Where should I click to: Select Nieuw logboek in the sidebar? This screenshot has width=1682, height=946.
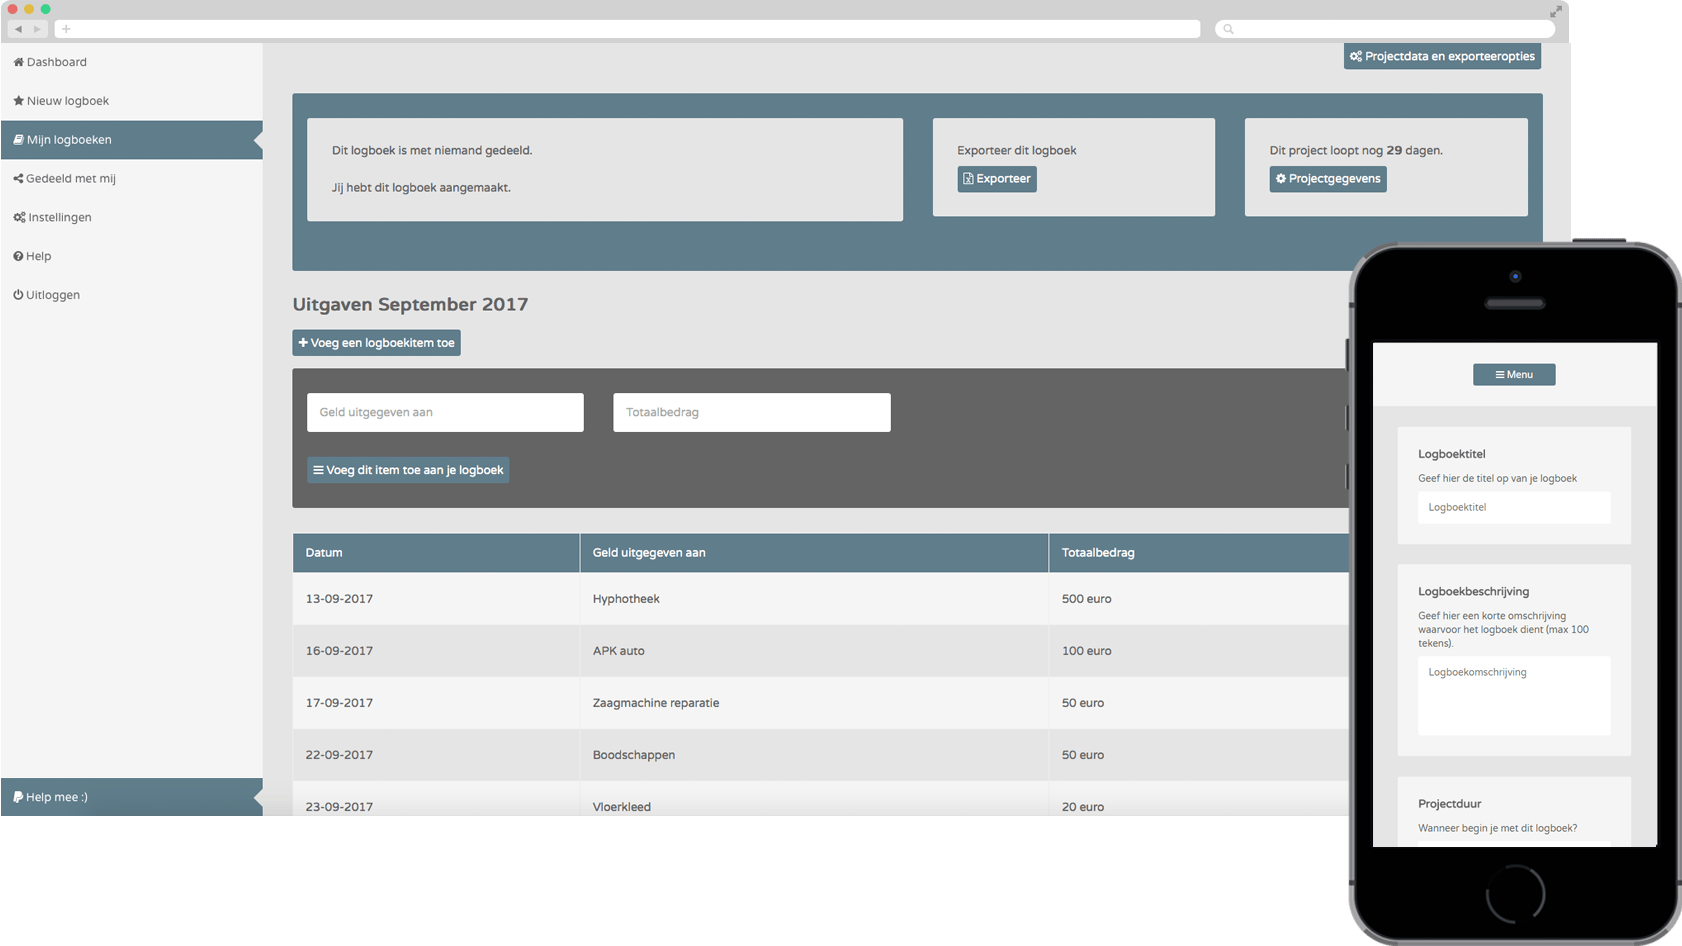click(131, 101)
